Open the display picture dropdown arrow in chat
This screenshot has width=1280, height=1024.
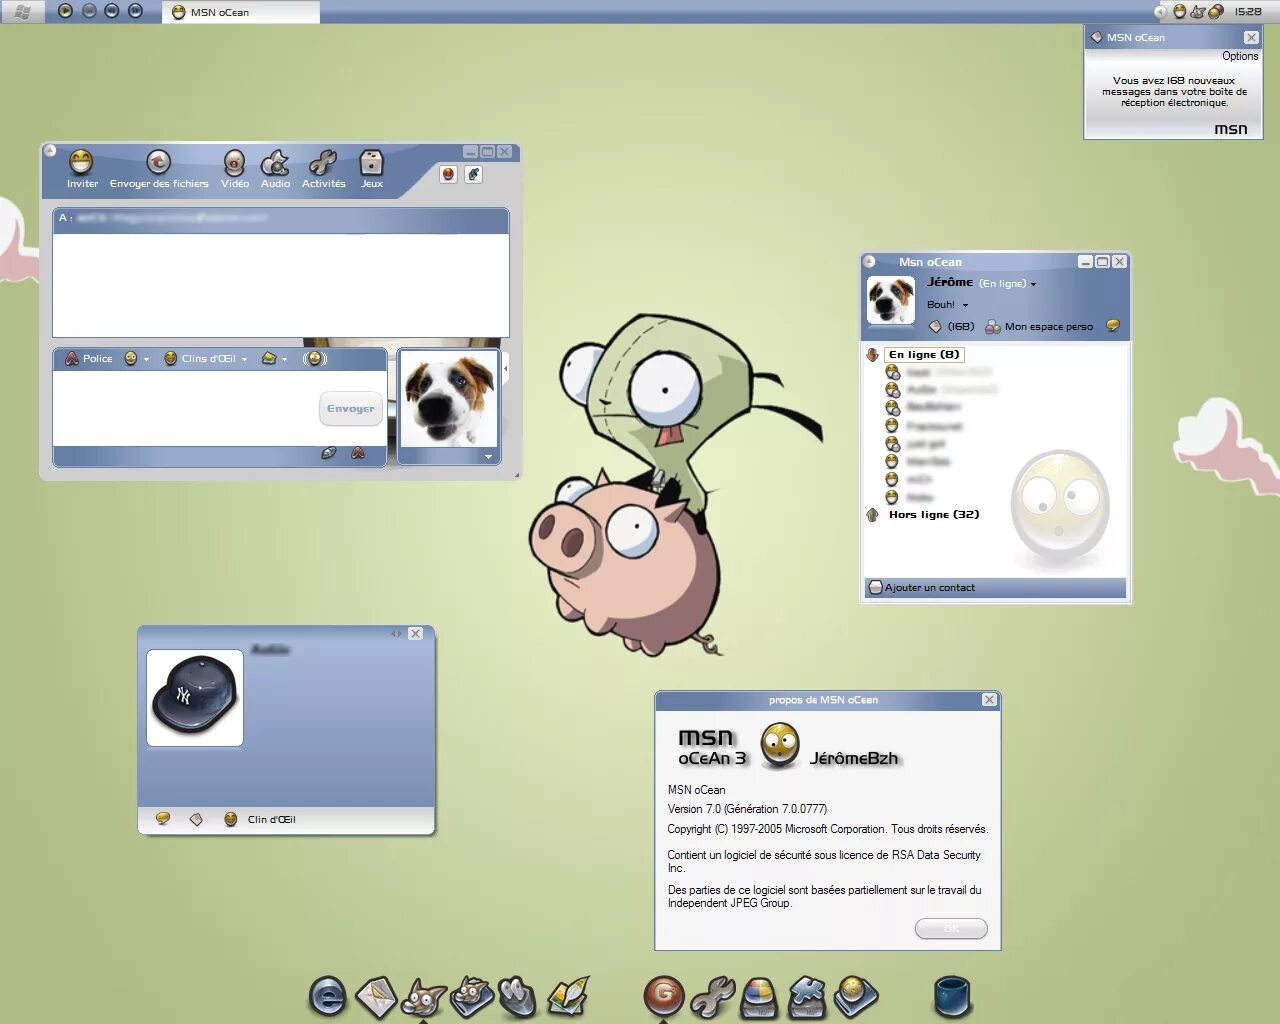[x=488, y=457]
